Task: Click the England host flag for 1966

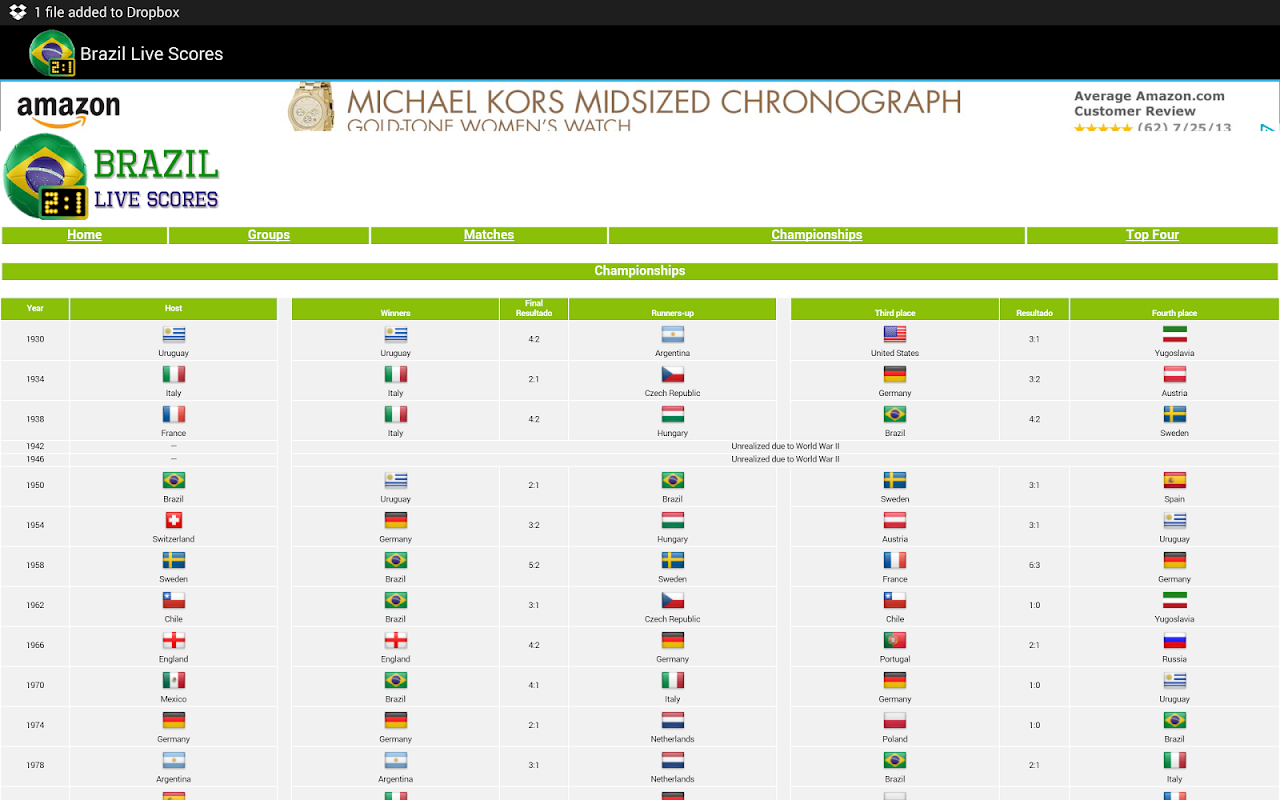Action: 174,641
